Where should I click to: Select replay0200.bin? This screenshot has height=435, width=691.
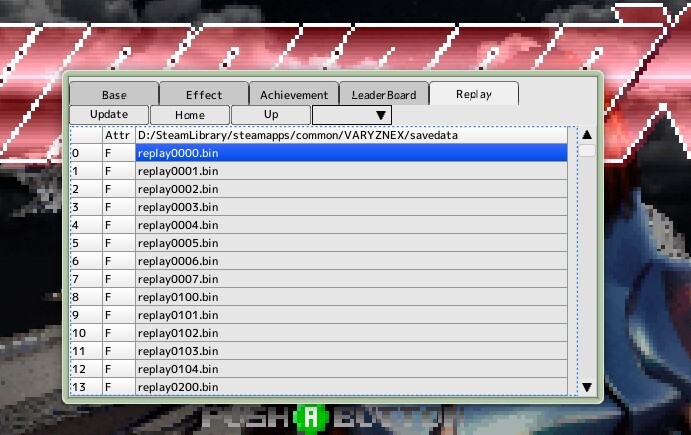click(351, 387)
